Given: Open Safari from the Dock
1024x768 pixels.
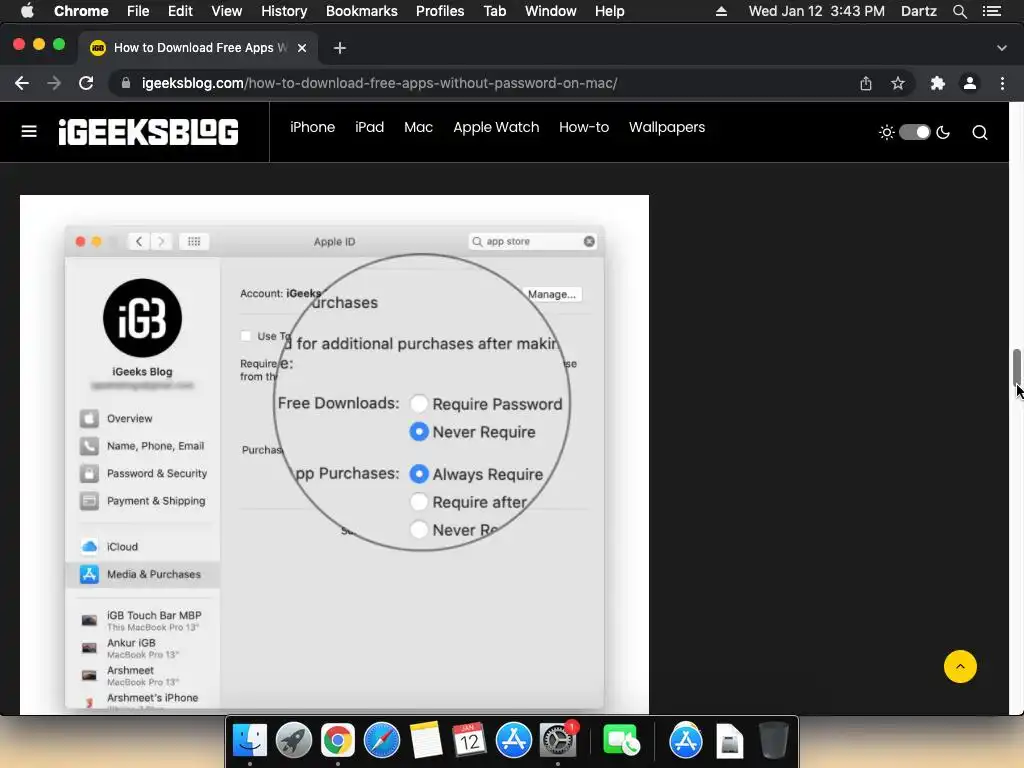Looking at the screenshot, I should click(381, 741).
